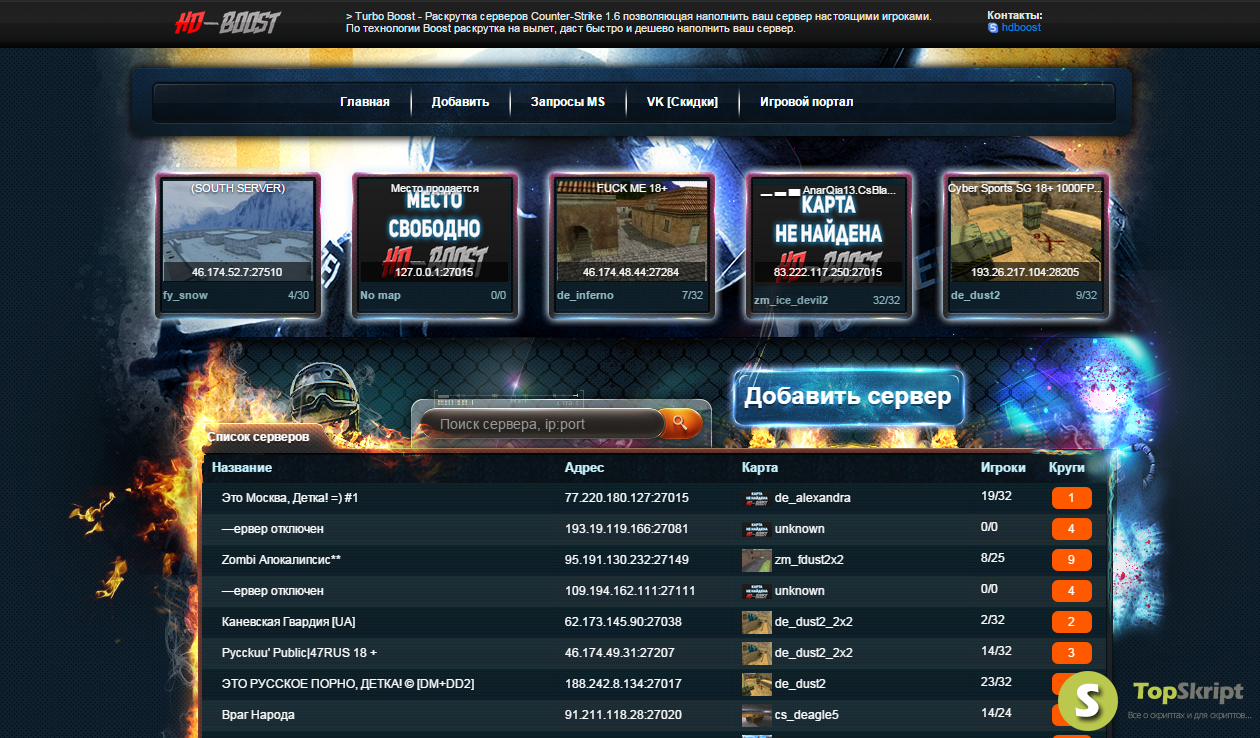Open the server Каневская Гвардия [UA]

[x=288, y=622]
